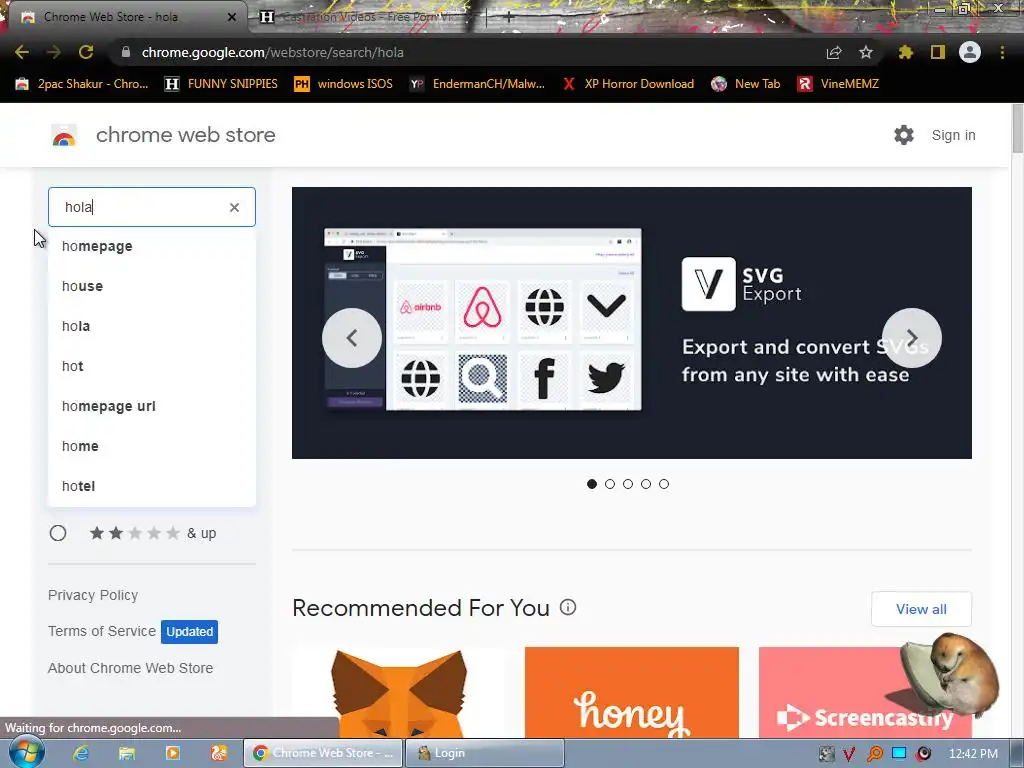This screenshot has width=1024, height=768.
Task: Advance to next carousel slide
Action: coord(912,338)
